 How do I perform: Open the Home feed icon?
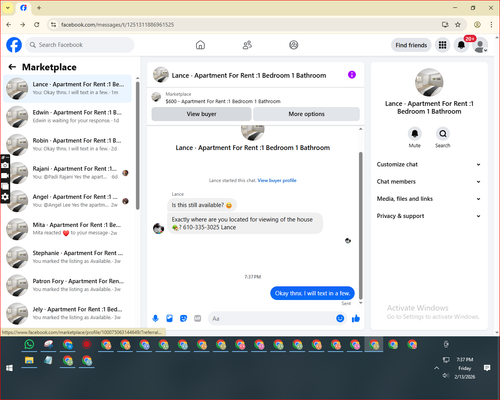tap(200, 45)
